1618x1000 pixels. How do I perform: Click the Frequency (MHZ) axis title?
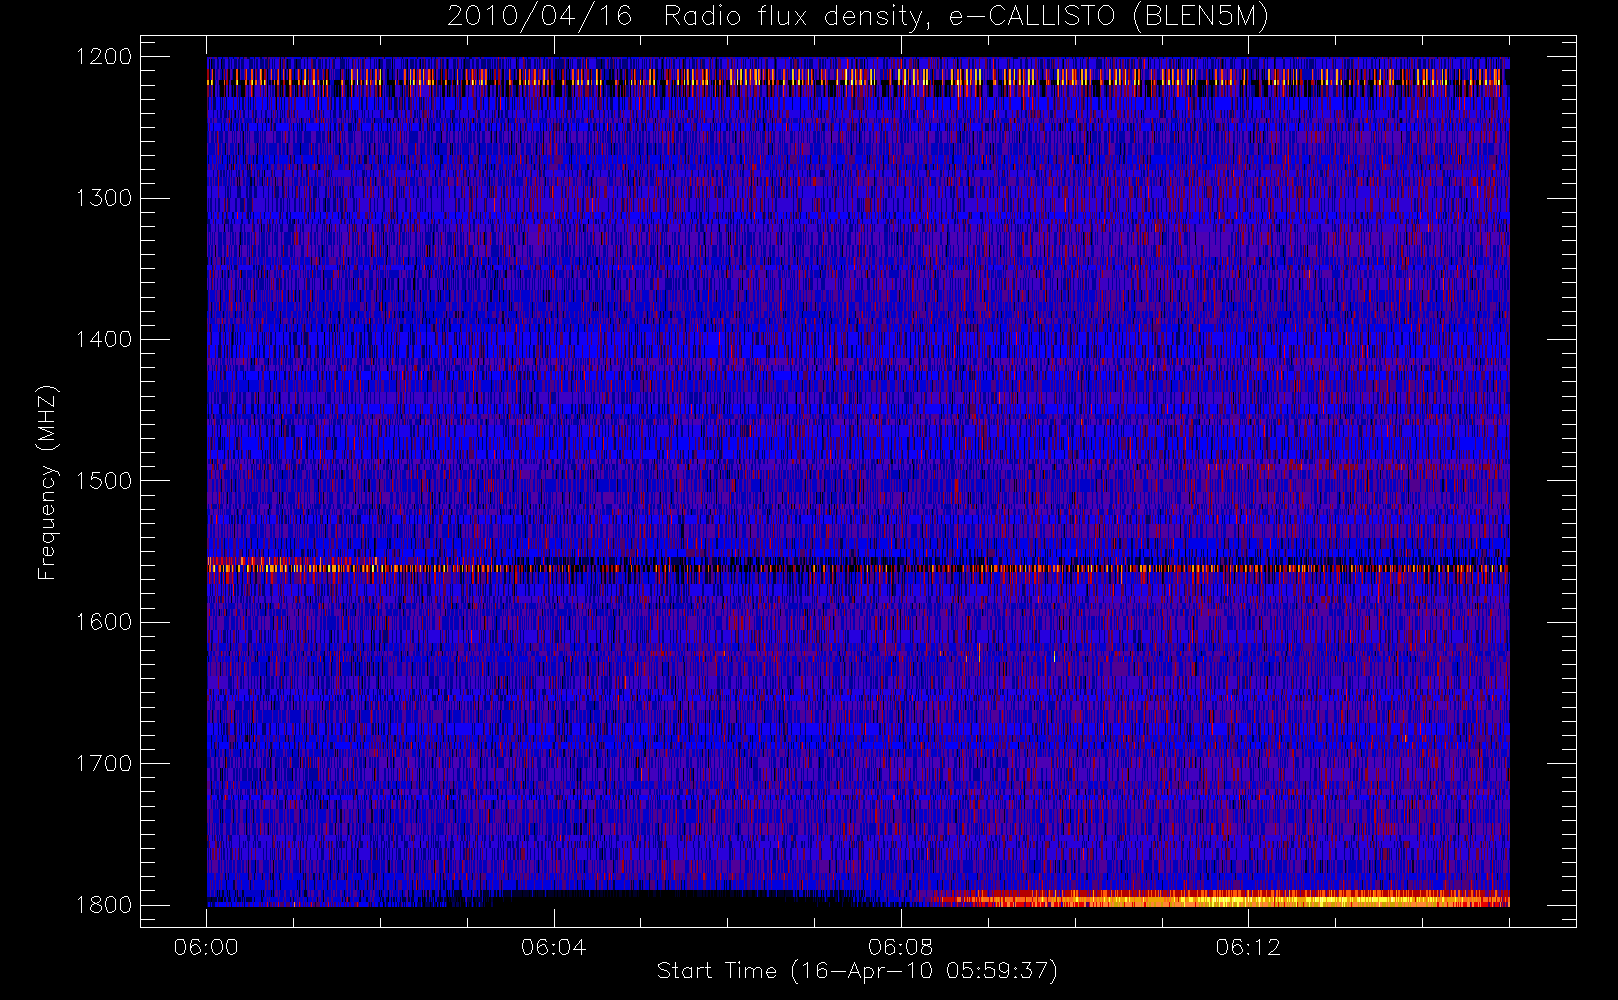47,482
